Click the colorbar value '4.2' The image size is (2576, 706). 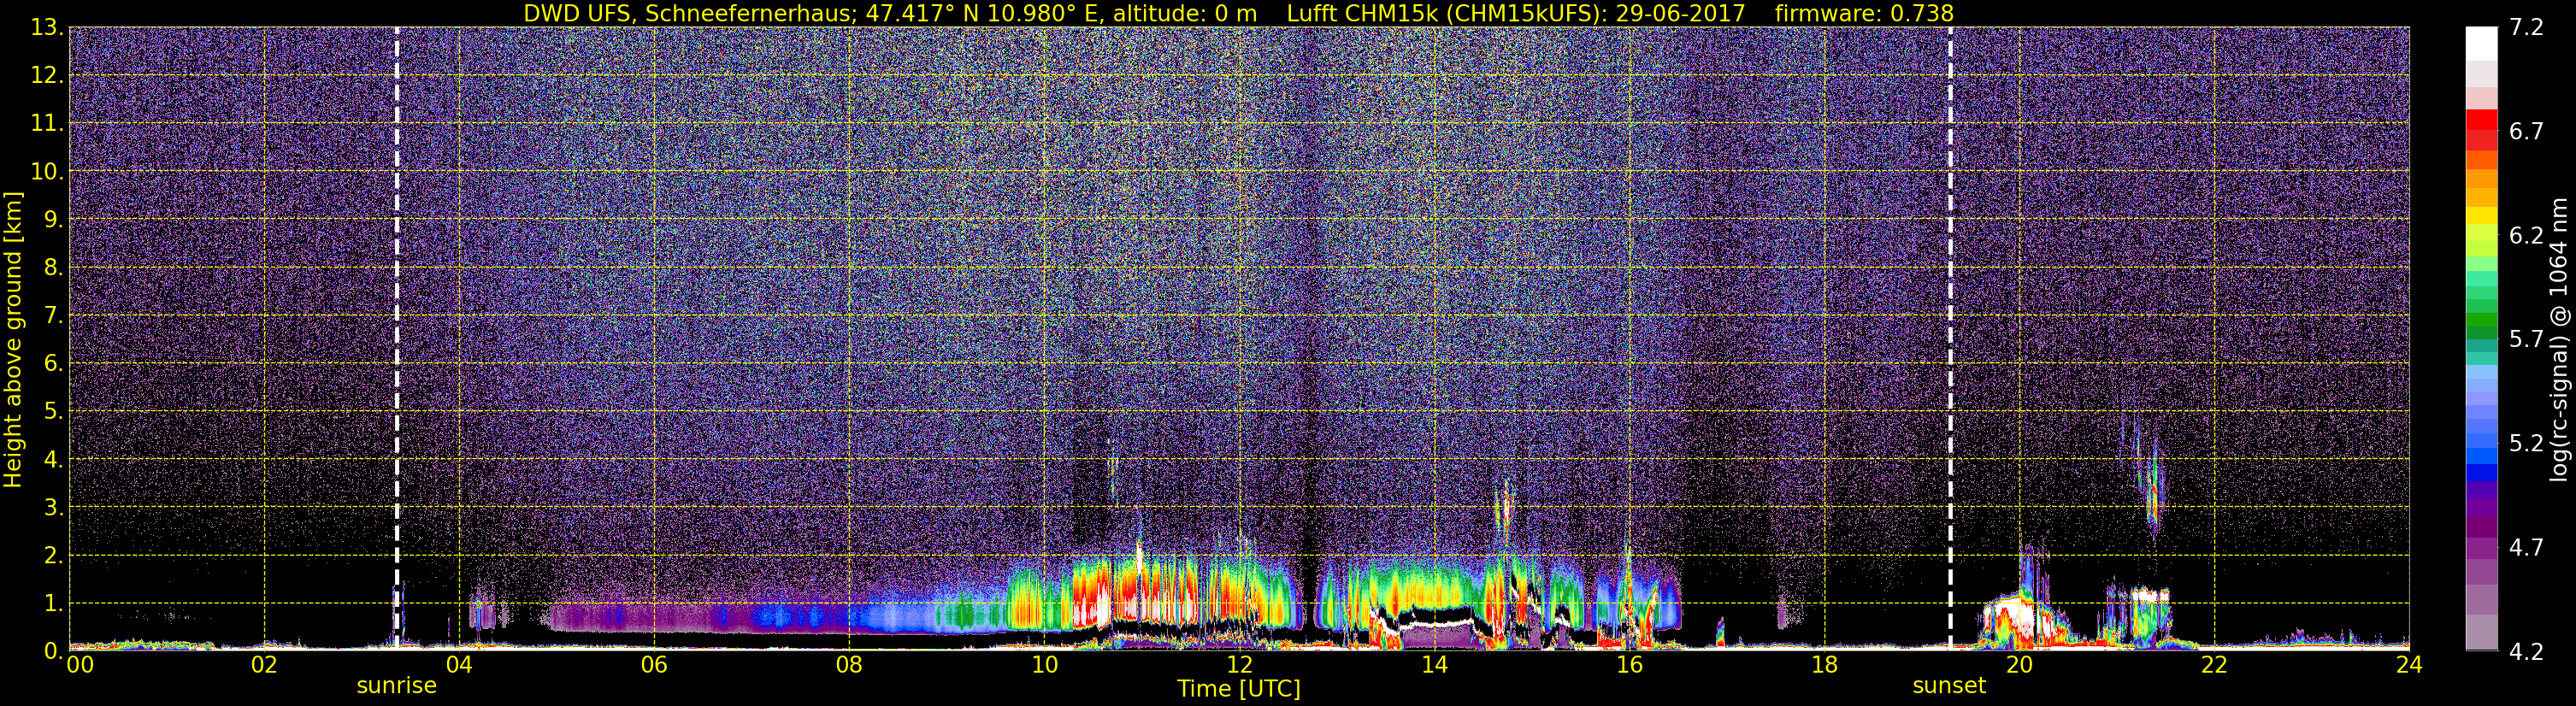coord(2526,652)
